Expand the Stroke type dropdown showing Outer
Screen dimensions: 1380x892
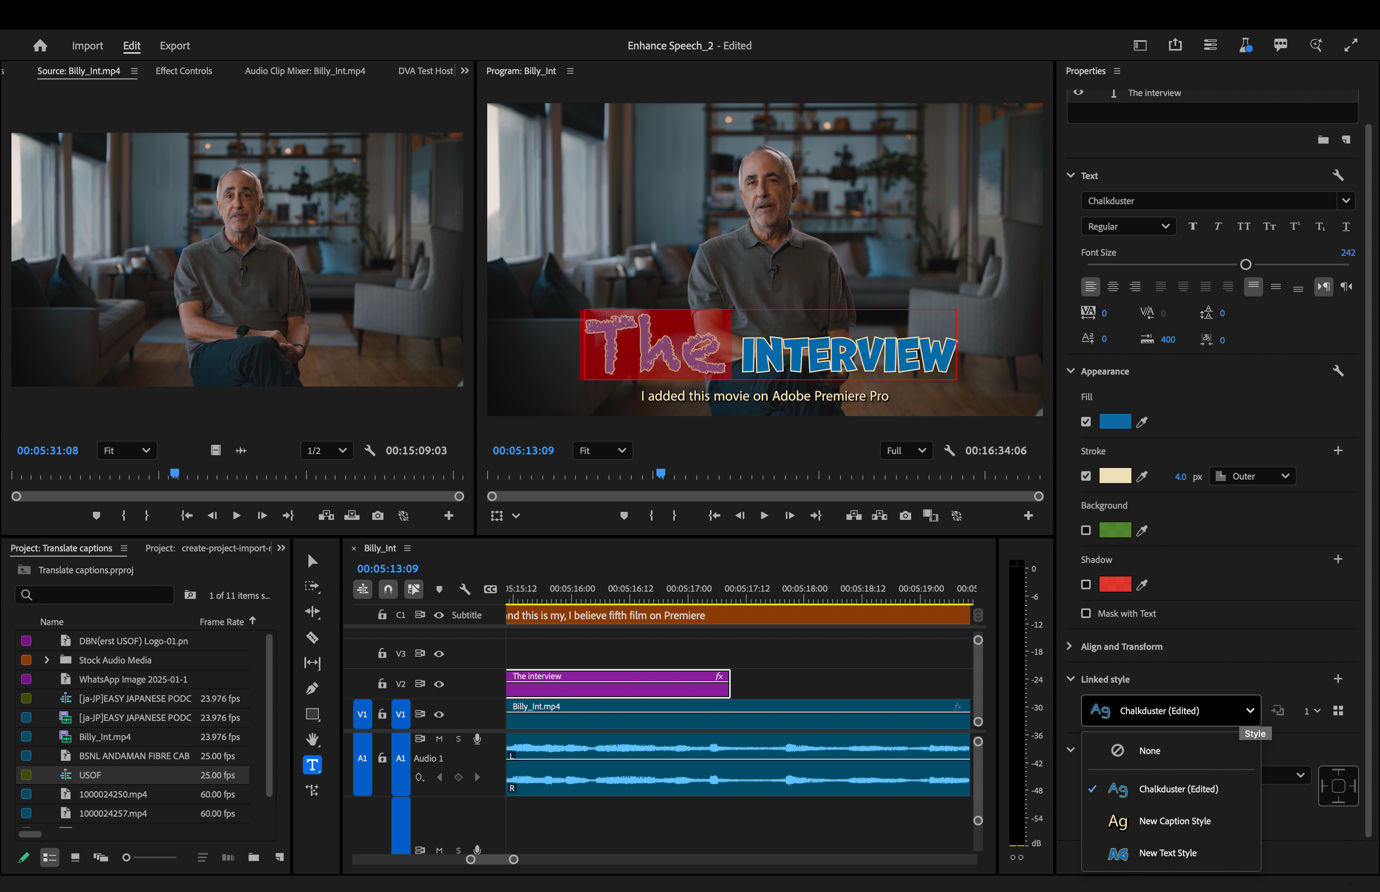pyautogui.click(x=1252, y=475)
